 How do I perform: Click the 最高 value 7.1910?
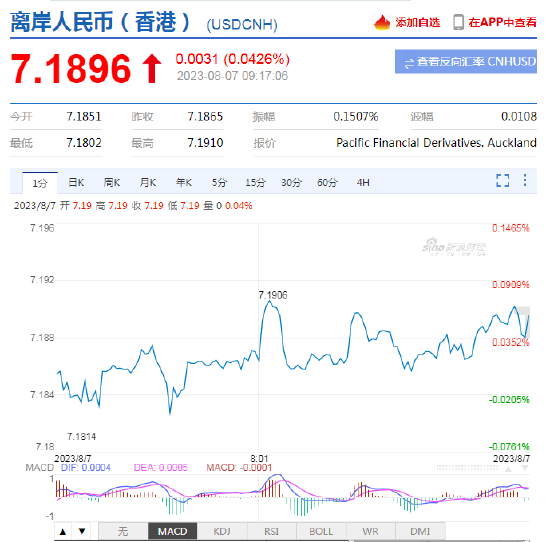pos(205,143)
